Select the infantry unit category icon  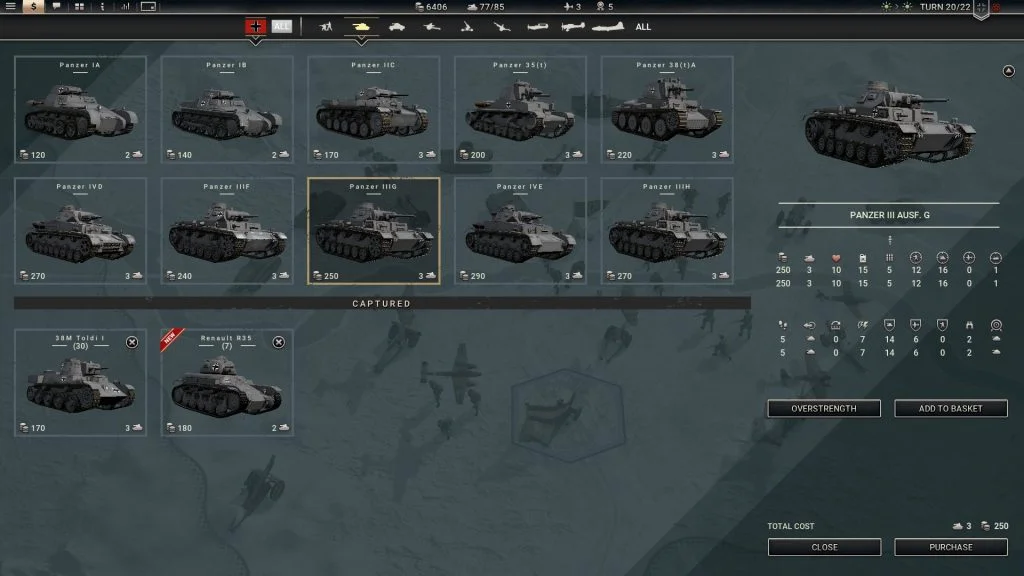click(326, 27)
